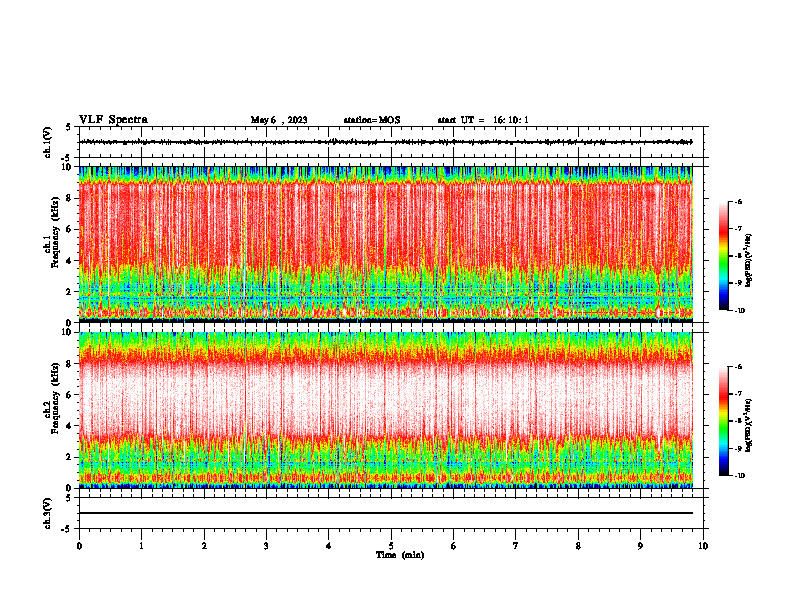Click time axis tick label "2"
The image size is (792, 612).
[204, 546]
